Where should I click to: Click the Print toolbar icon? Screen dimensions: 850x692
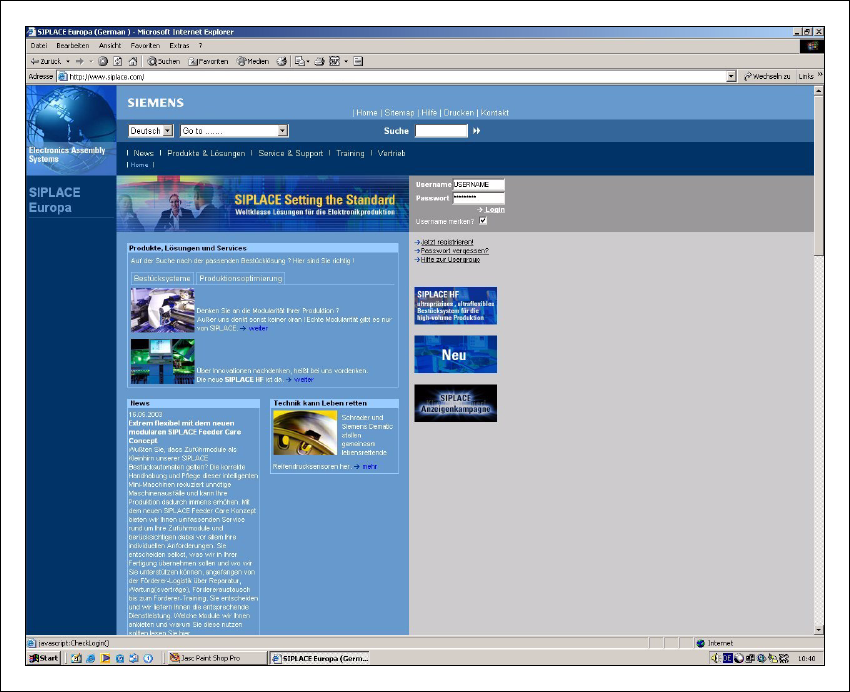319,61
